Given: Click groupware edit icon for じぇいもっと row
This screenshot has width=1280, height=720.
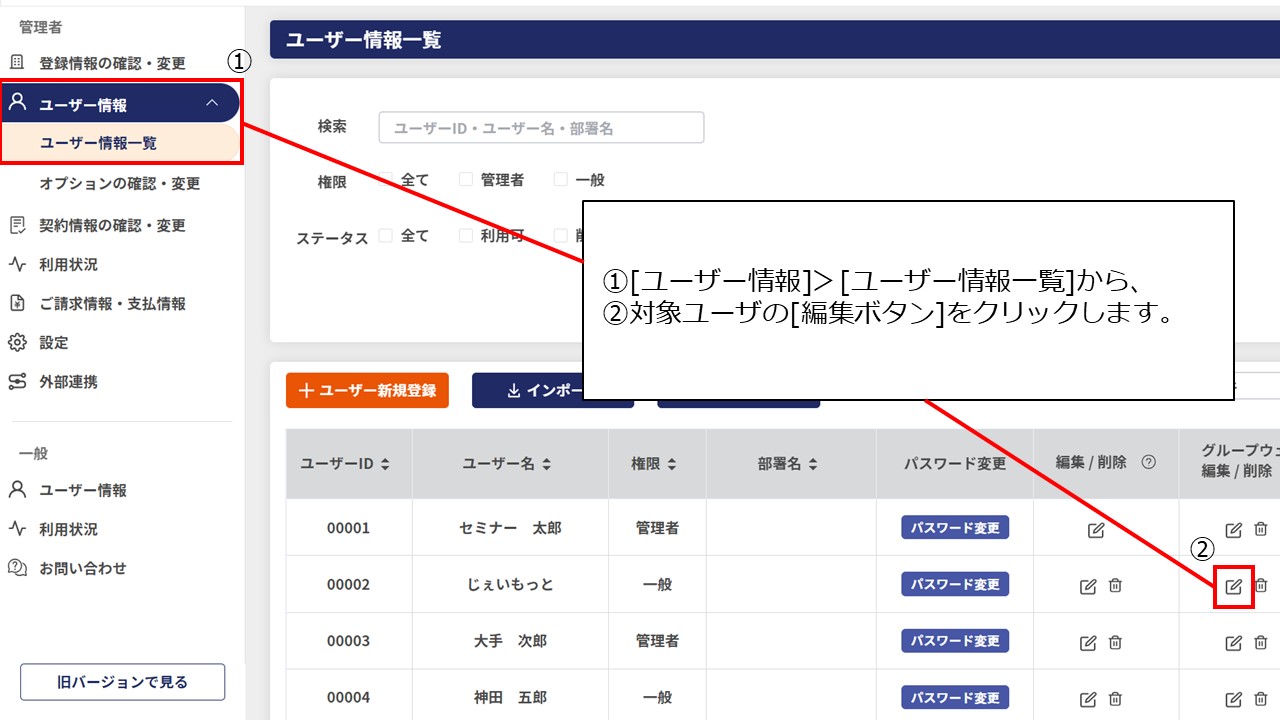Looking at the screenshot, I should [1234, 586].
